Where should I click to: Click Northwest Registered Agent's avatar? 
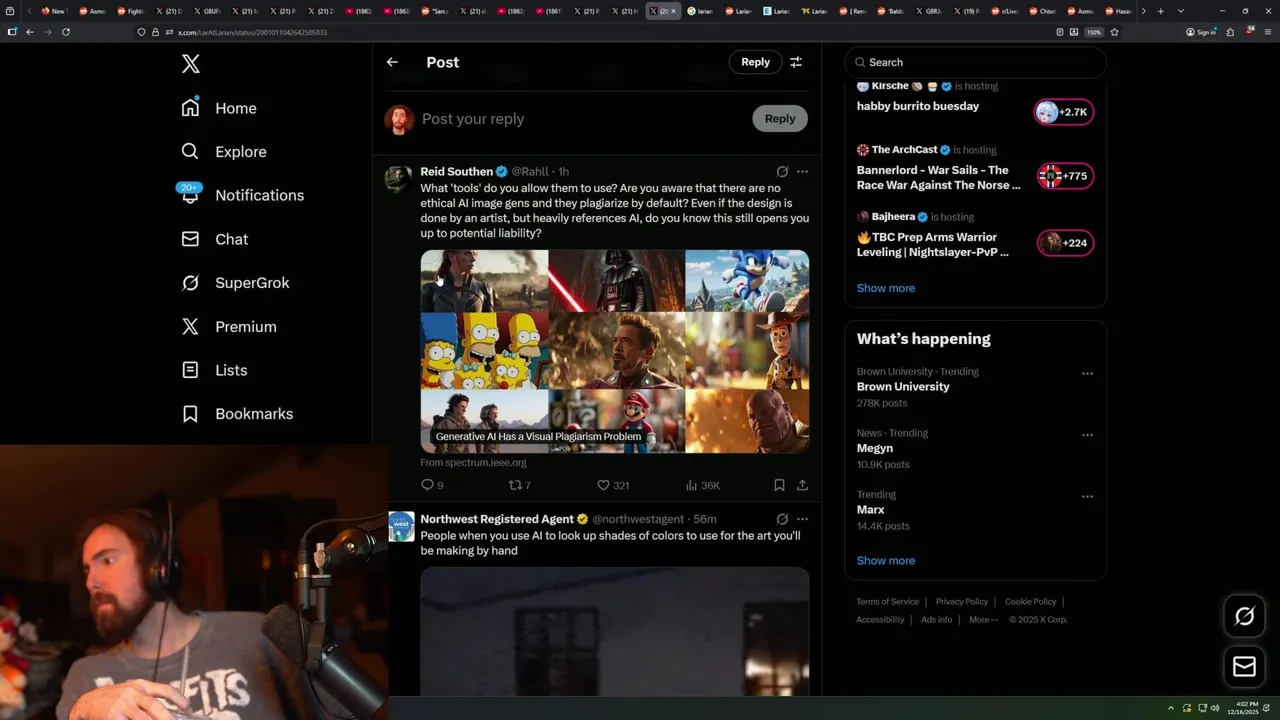click(401, 526)
